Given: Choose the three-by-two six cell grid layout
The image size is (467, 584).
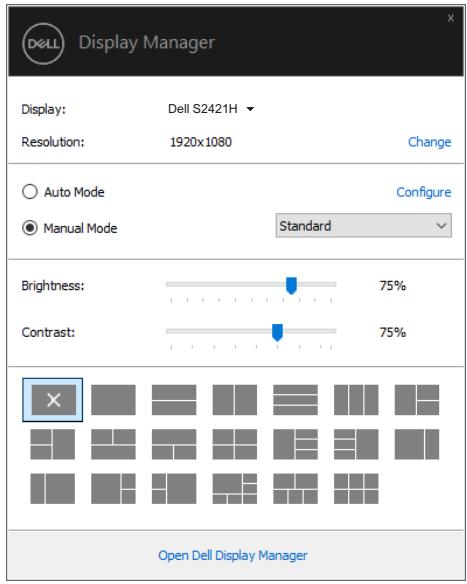Looking at the screenshot, I should pyautogui.click(x=356, y=489).
